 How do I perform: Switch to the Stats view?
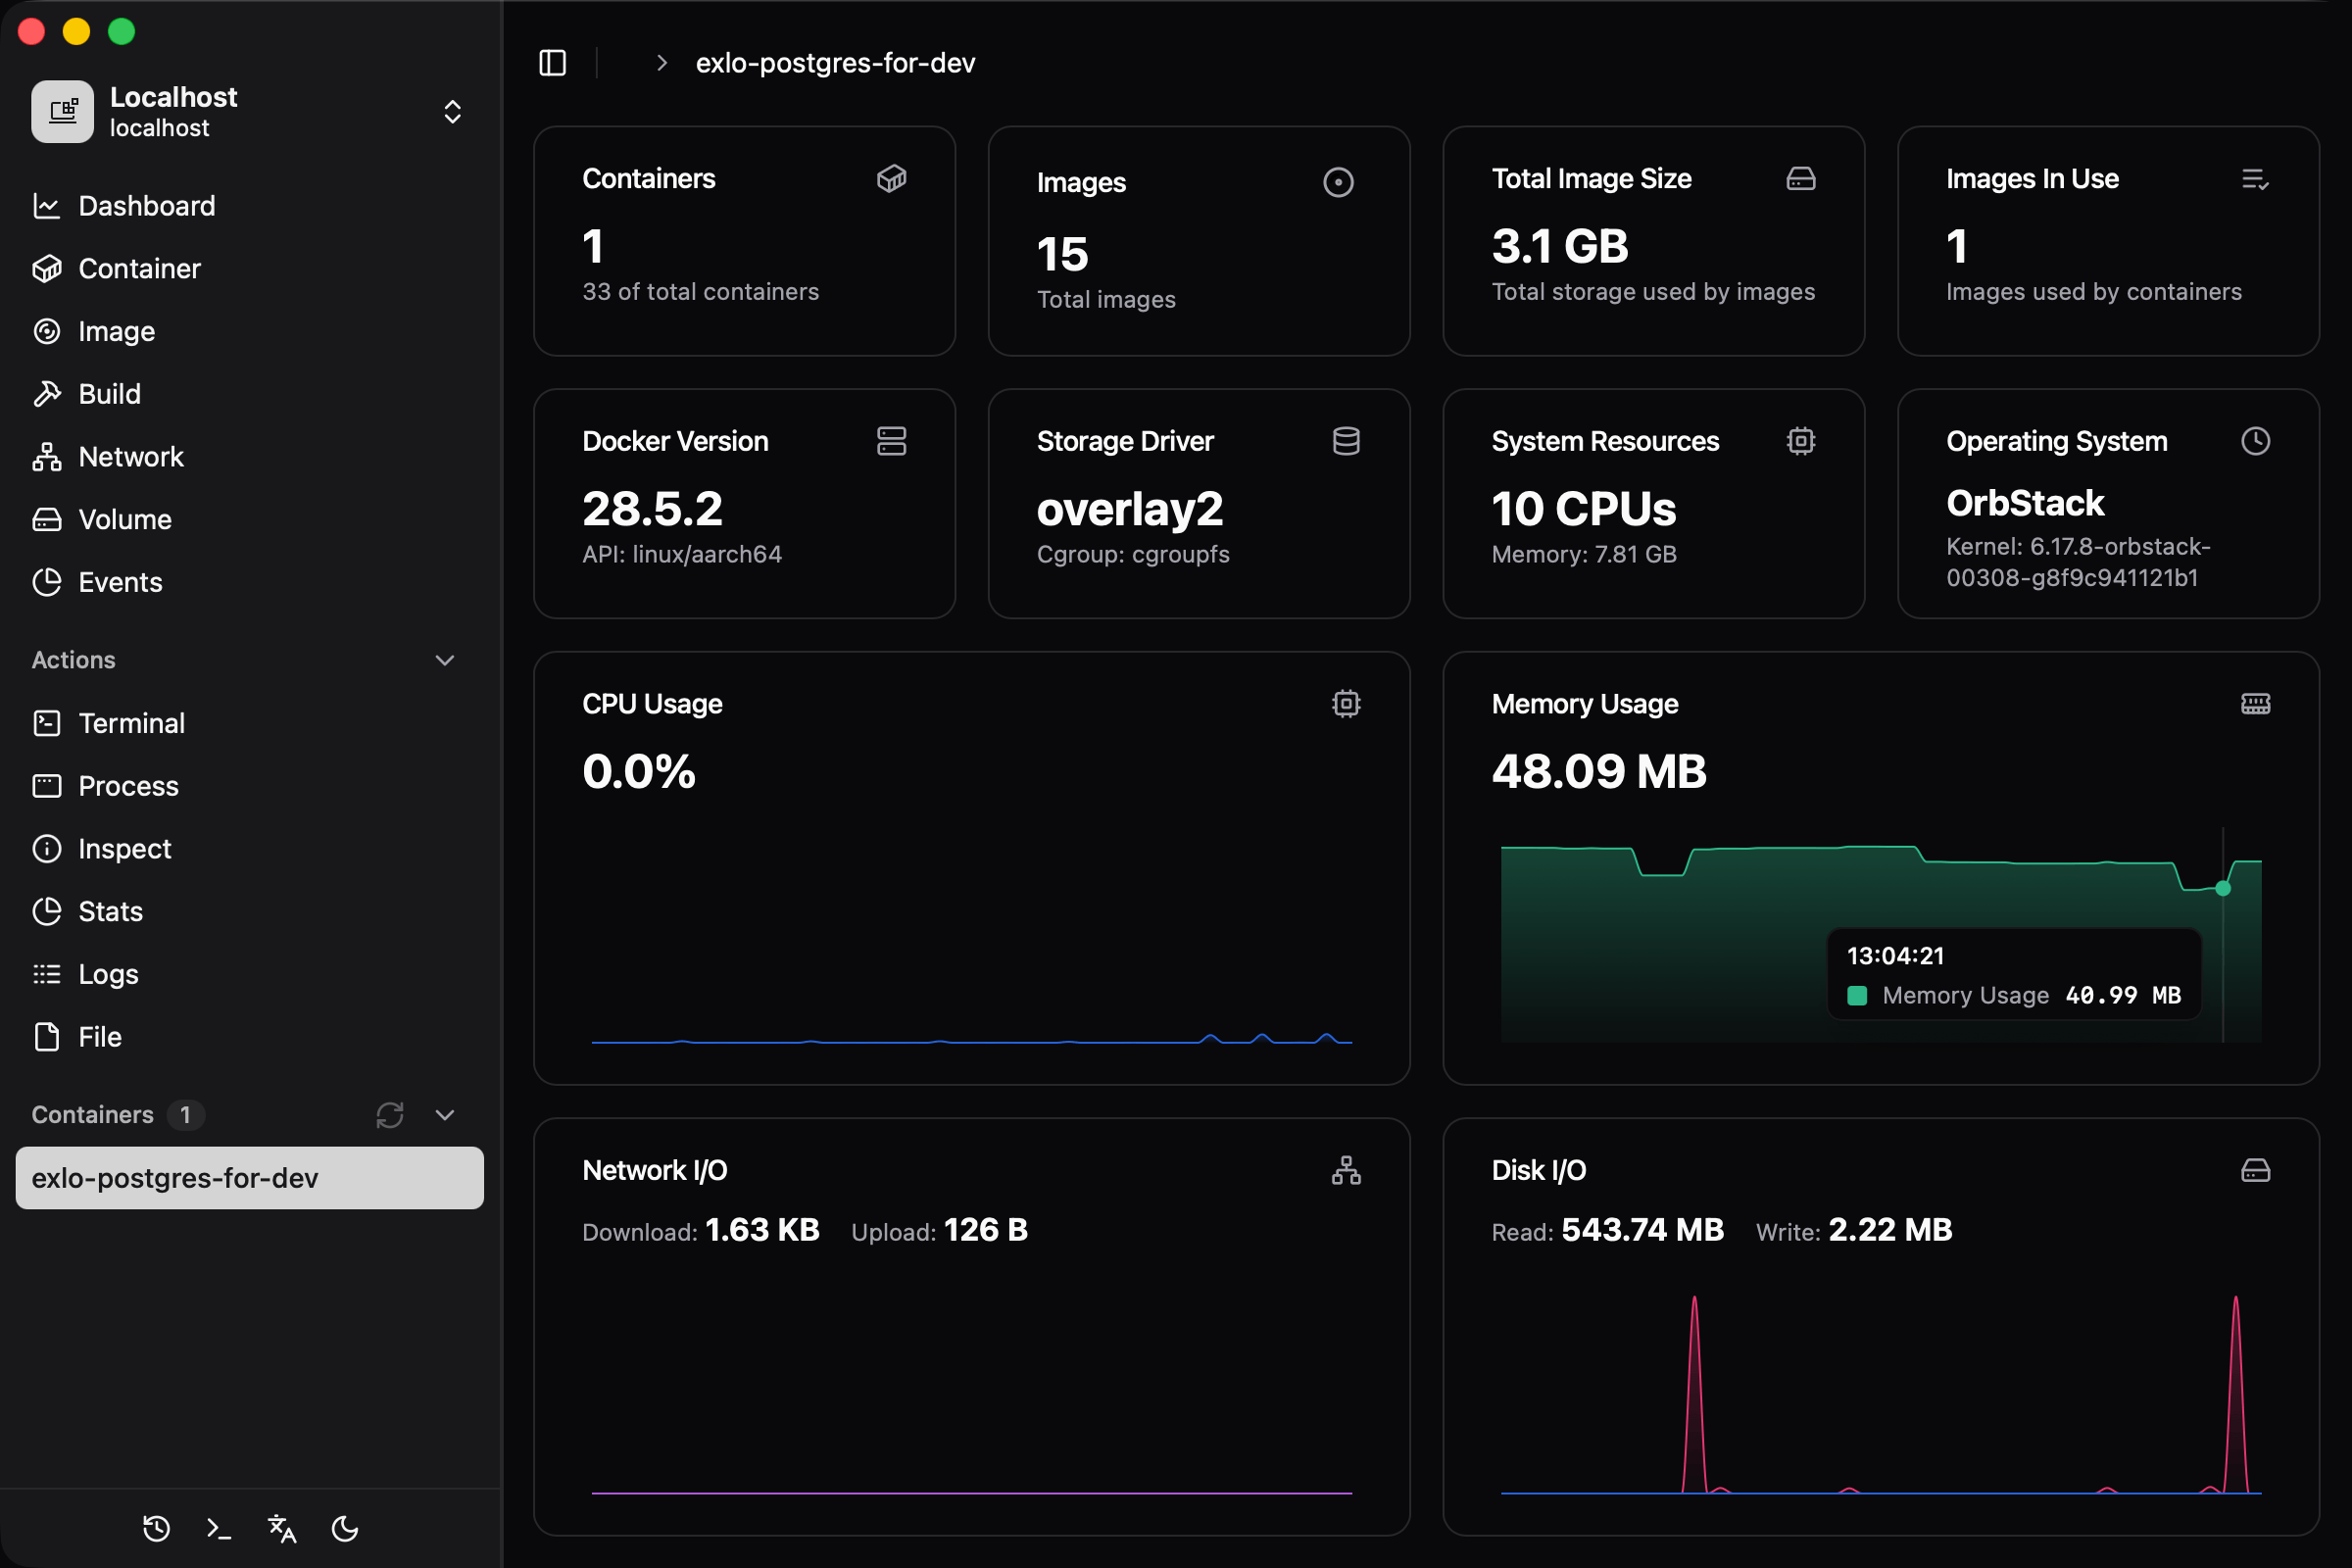pos(110,911)
